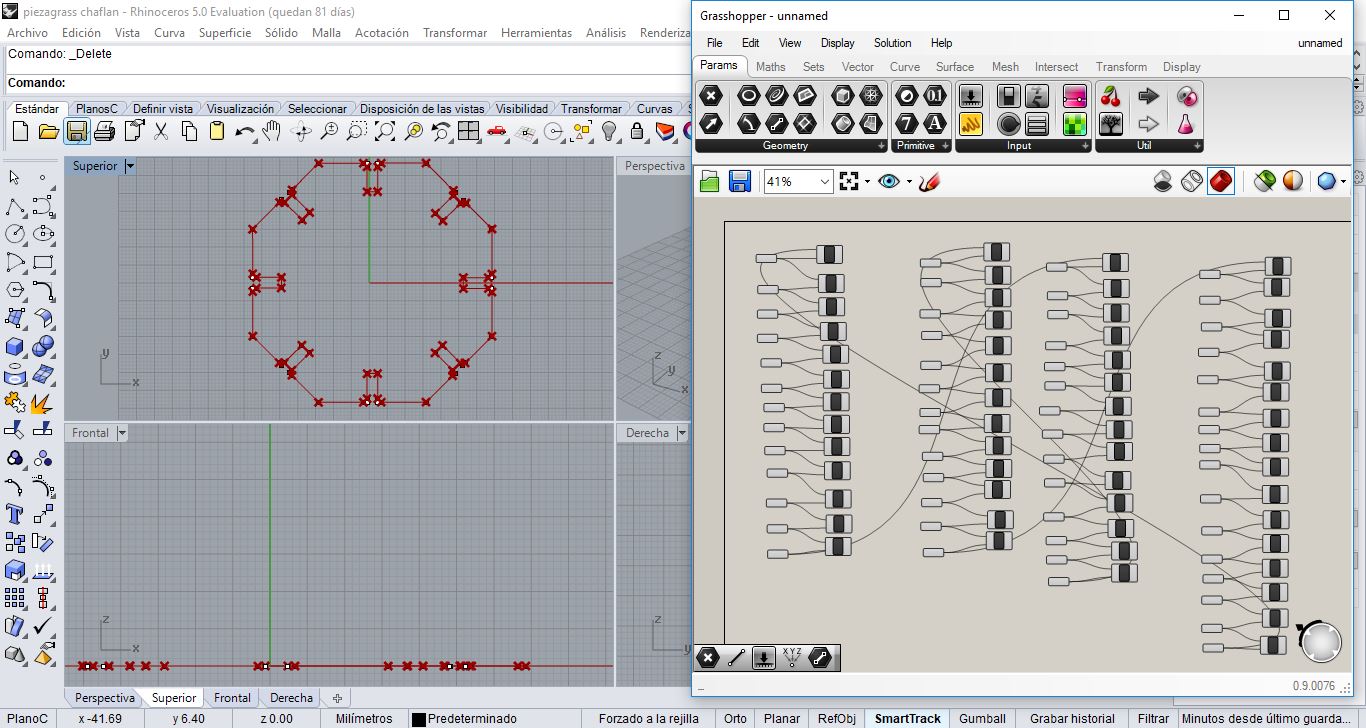Disable SmartTrack in status bar
The height and width of the screenshot is (728, 1366).
[x=908, y=718]
